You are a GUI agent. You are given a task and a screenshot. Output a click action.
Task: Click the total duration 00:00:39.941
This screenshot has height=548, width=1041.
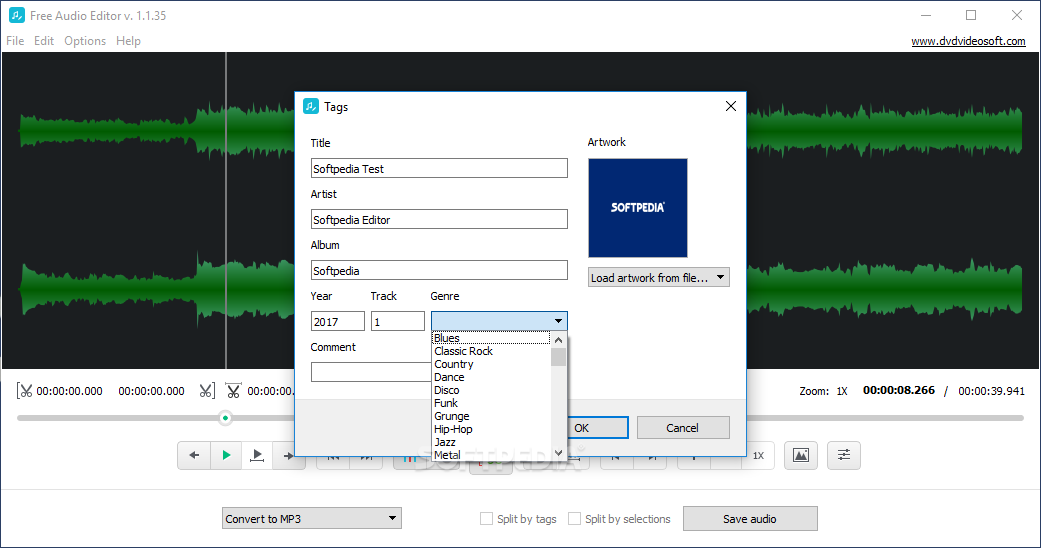991,391
